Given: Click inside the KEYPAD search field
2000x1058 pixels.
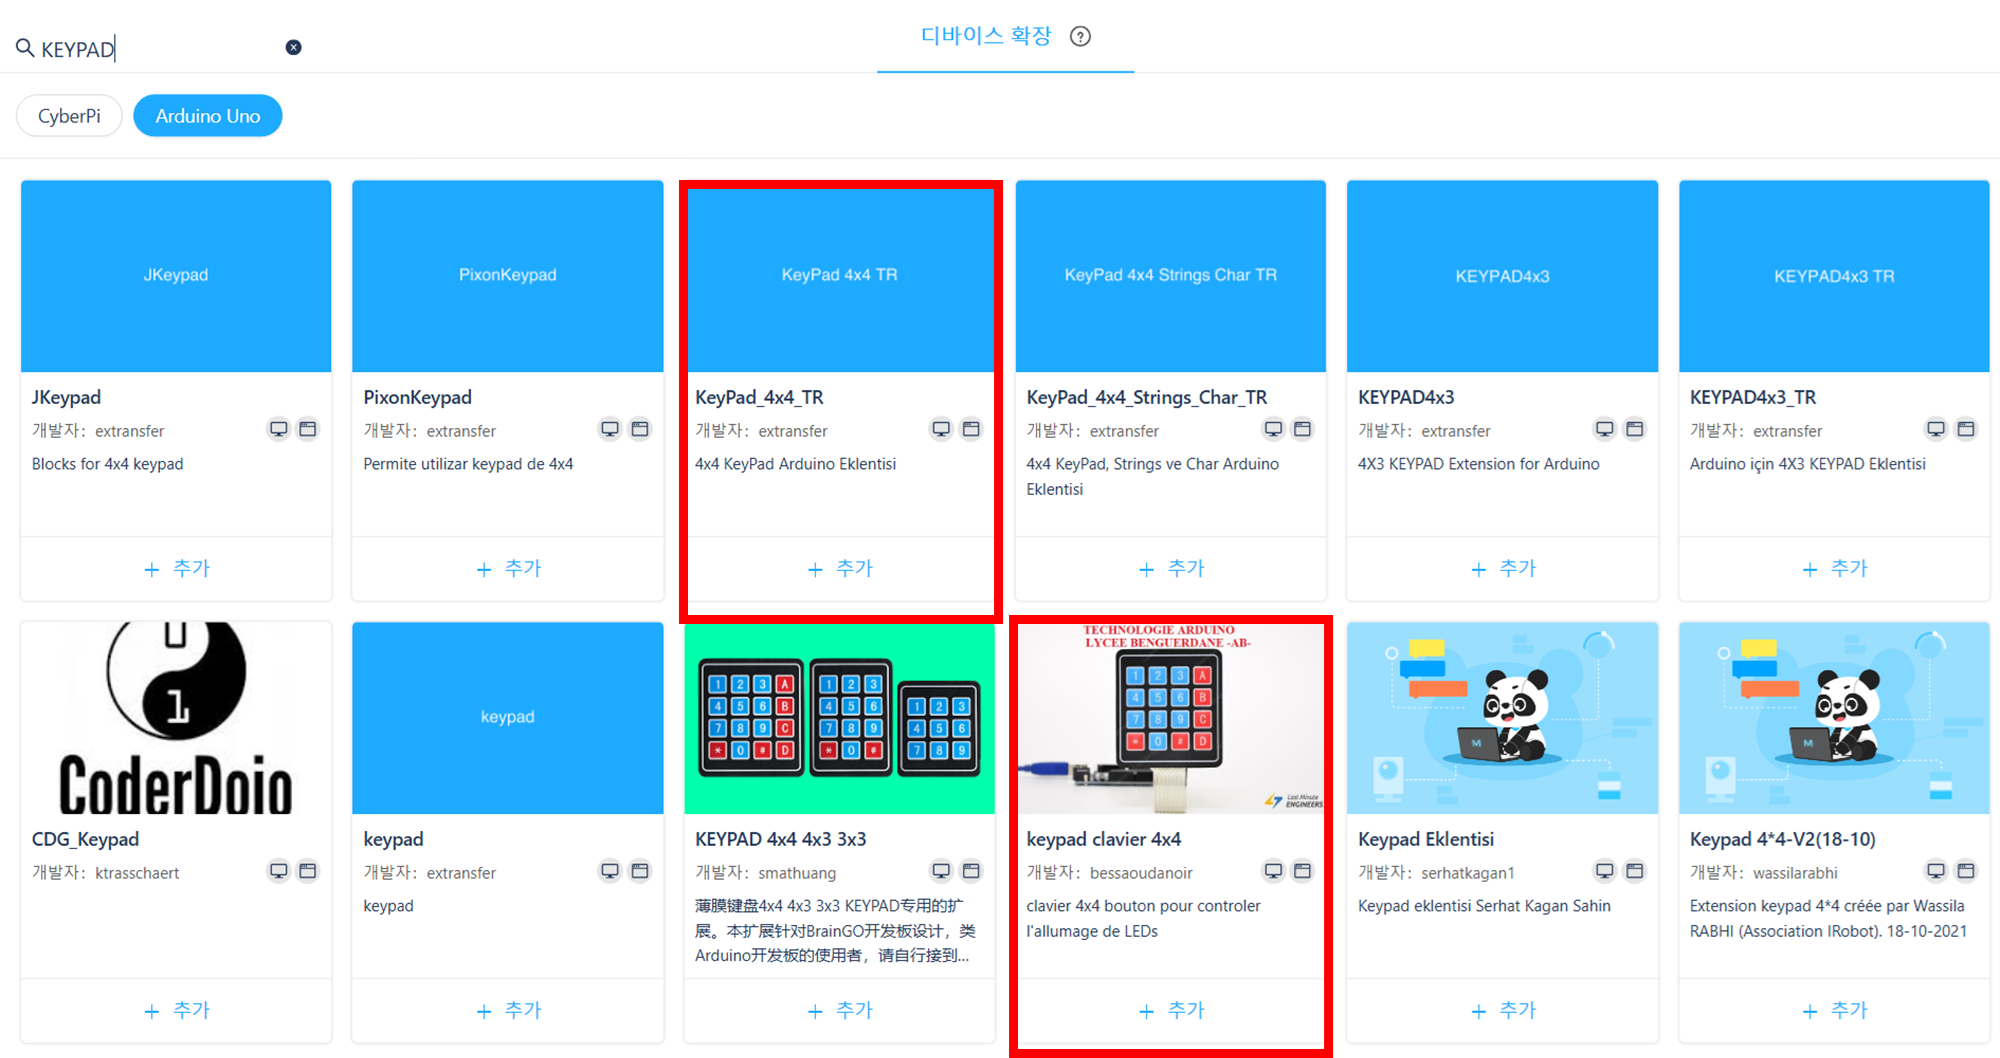Looking at the screenshot, I should point(160,48).
